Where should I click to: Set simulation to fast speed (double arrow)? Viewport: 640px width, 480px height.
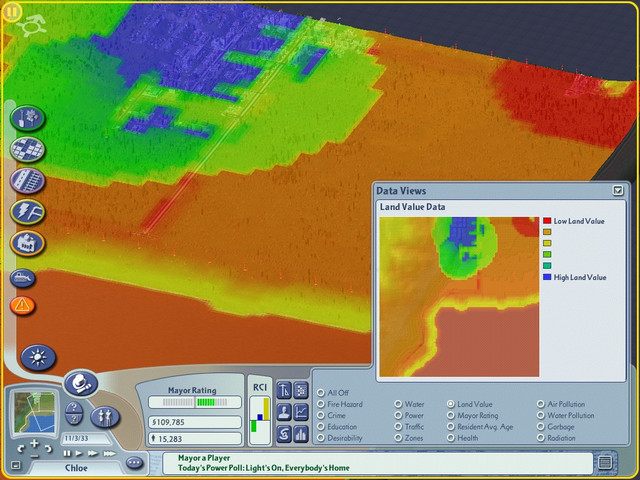click(93, 453)
